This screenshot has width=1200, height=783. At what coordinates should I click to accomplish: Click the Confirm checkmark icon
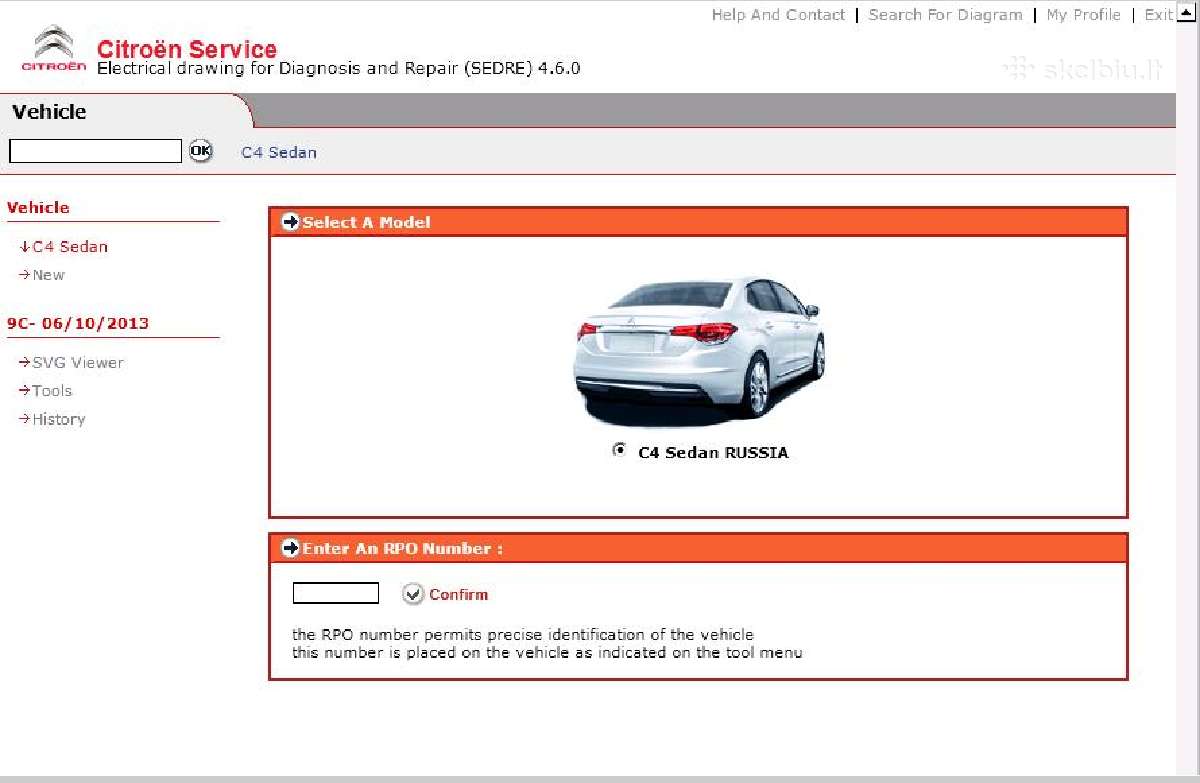(x=413, y=594)
